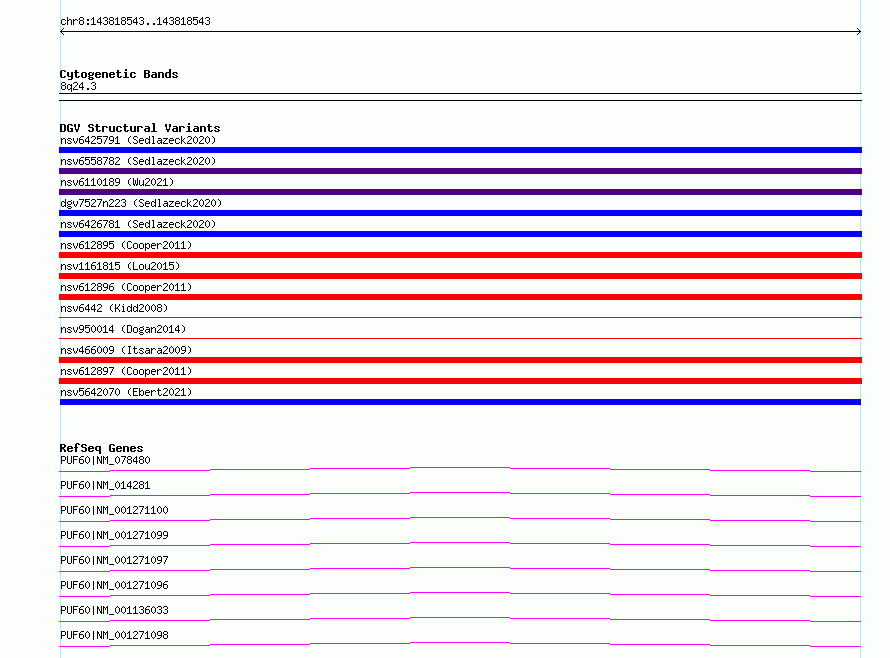Viewport: 890px width, 658px height.
Task: Click the purple bar under nsv6558782
Action: (460, 171)
